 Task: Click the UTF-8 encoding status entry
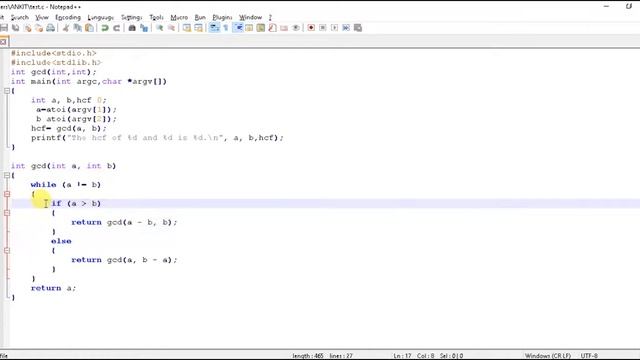[x=589, y=356]
